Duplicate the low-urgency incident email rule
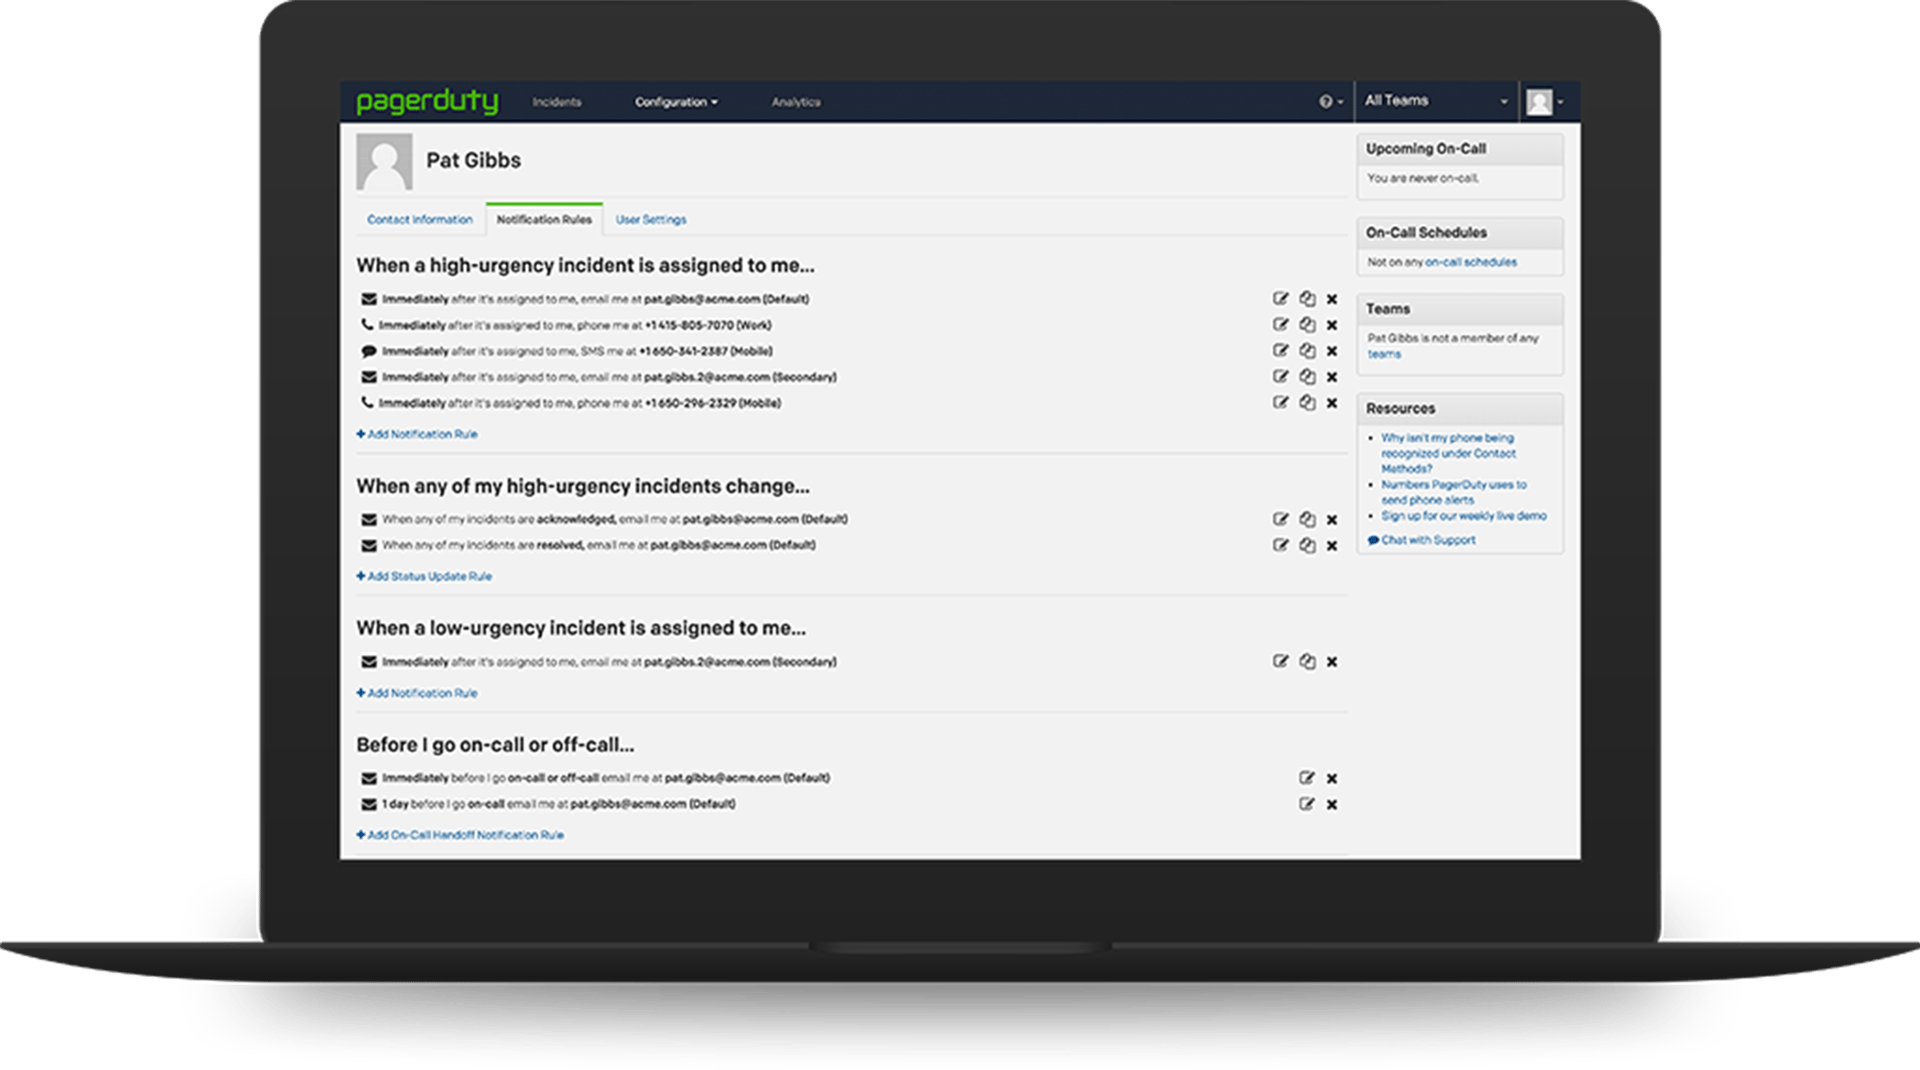 [1306, 662]
